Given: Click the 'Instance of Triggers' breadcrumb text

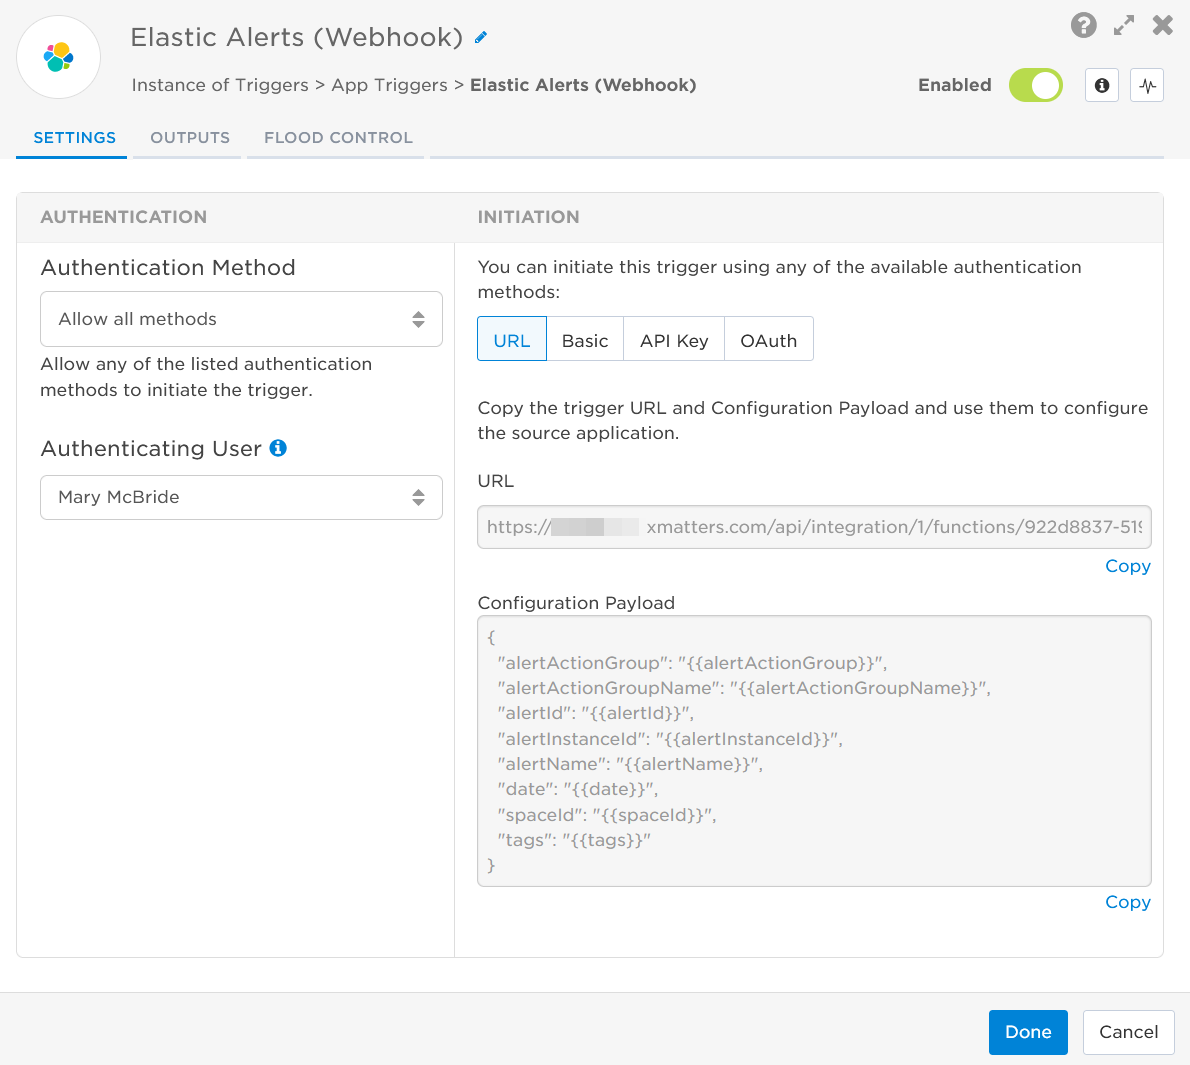Looking at the screenshot, I should 220,85.
